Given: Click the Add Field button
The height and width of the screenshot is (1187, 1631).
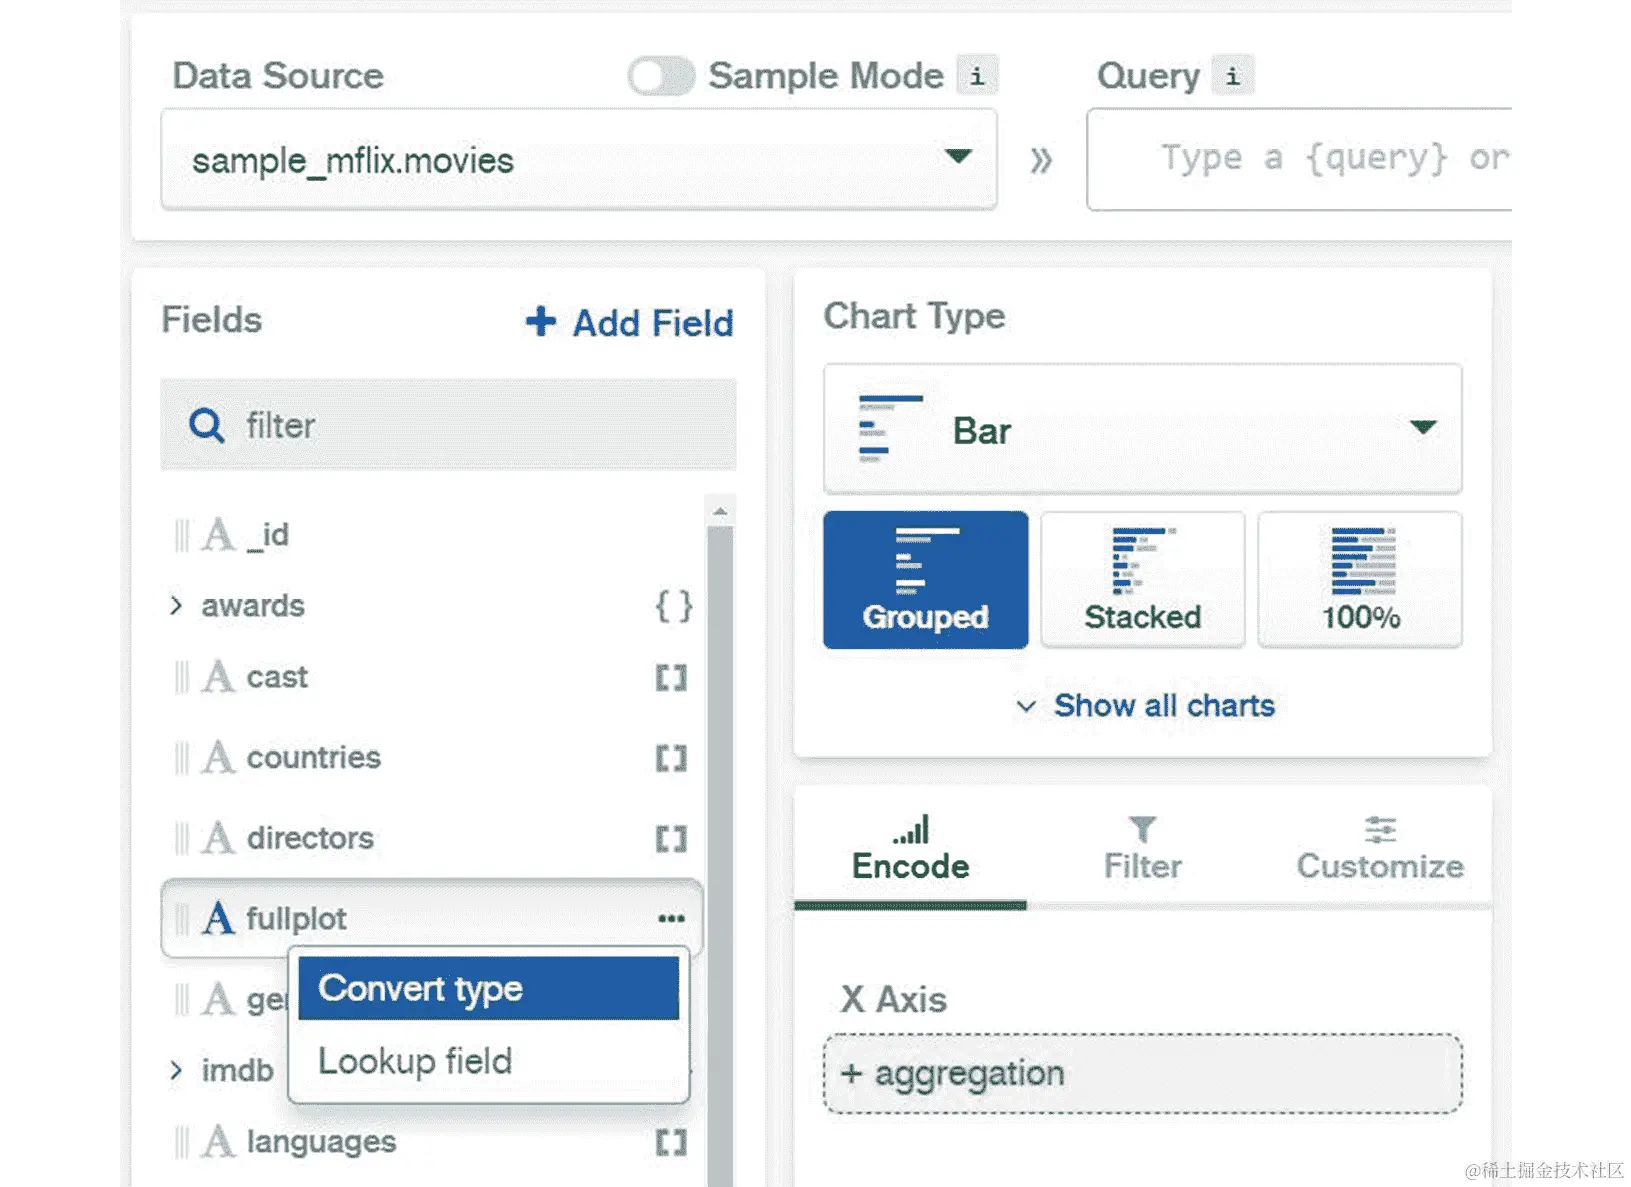Looking at the screenshot, I should coord(630,322).
